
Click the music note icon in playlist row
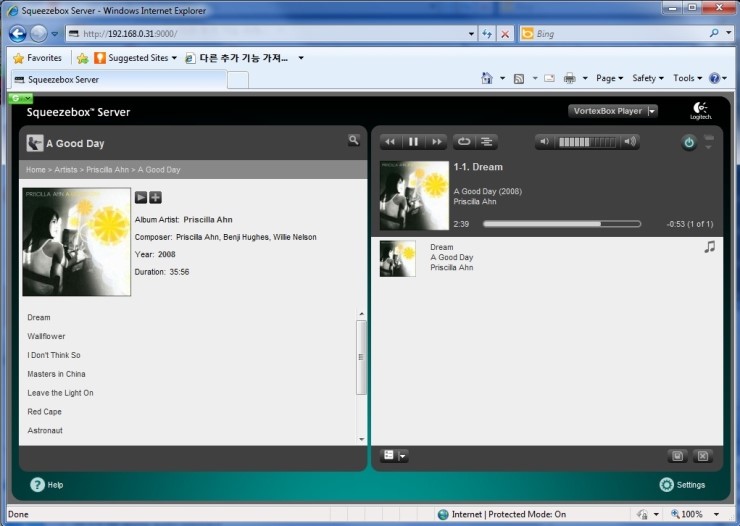click(x=709, y=246)
